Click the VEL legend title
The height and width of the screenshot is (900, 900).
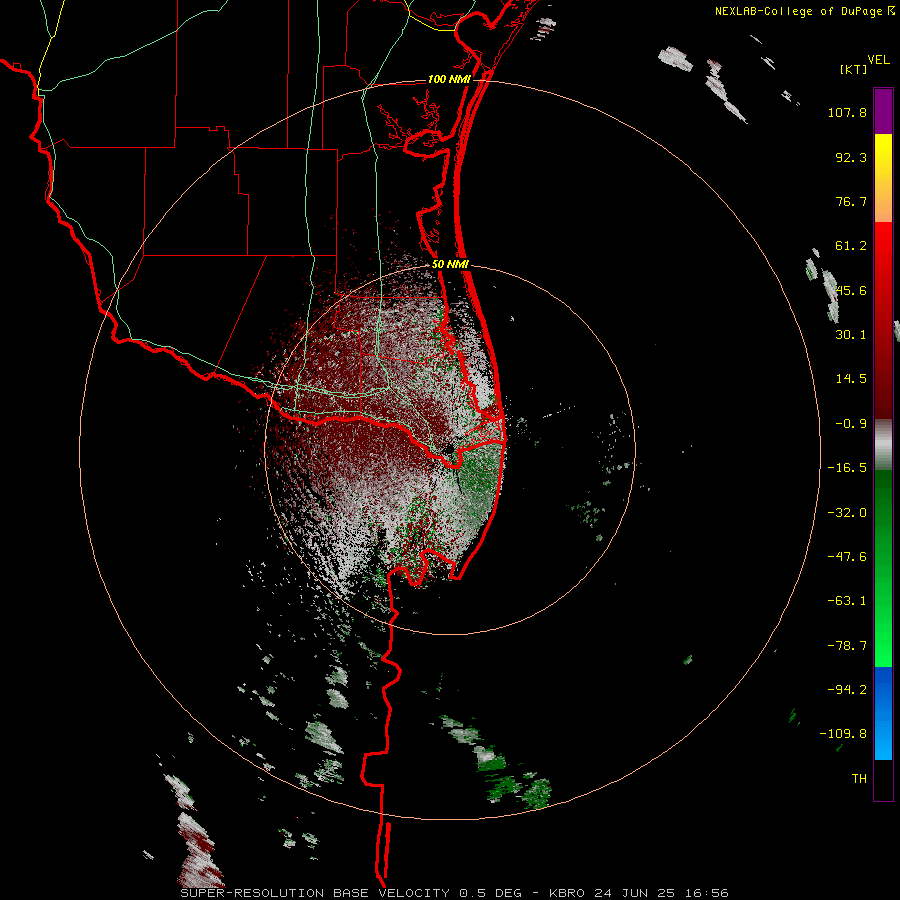coord(878,60)
